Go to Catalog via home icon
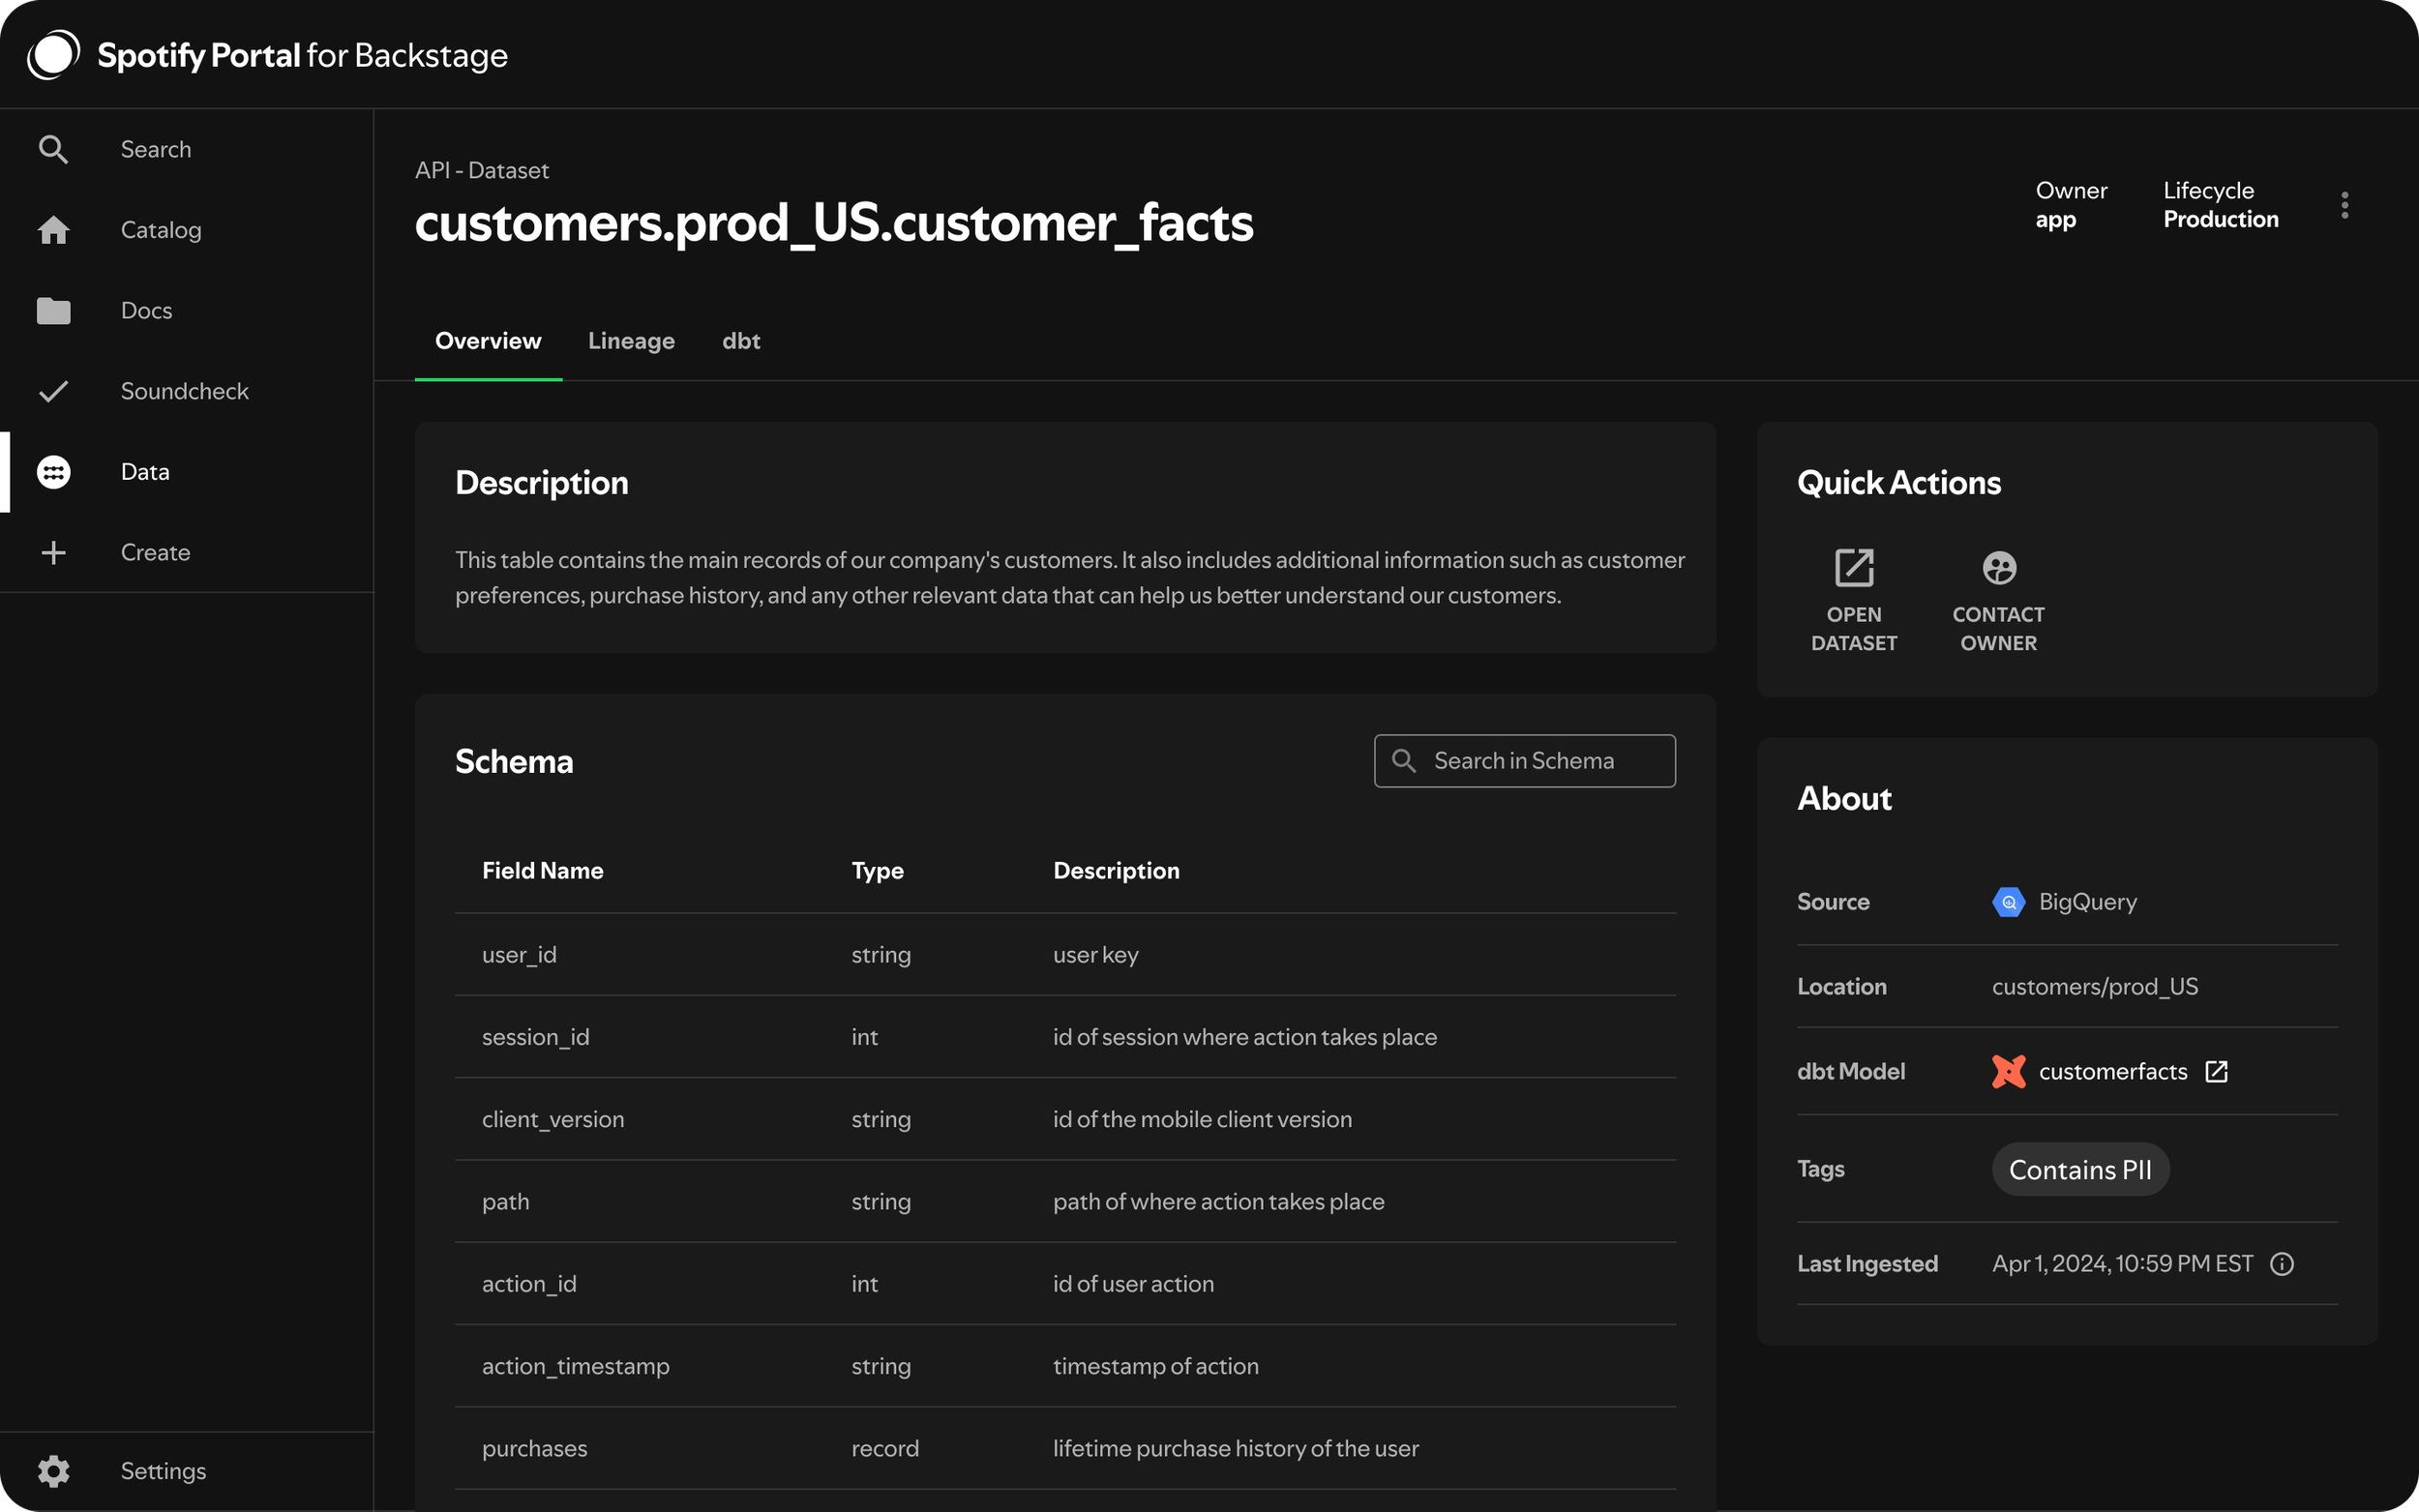The width and height of the screenshot is (2419, 1512). pyautogui.click(x=53, y=230)
